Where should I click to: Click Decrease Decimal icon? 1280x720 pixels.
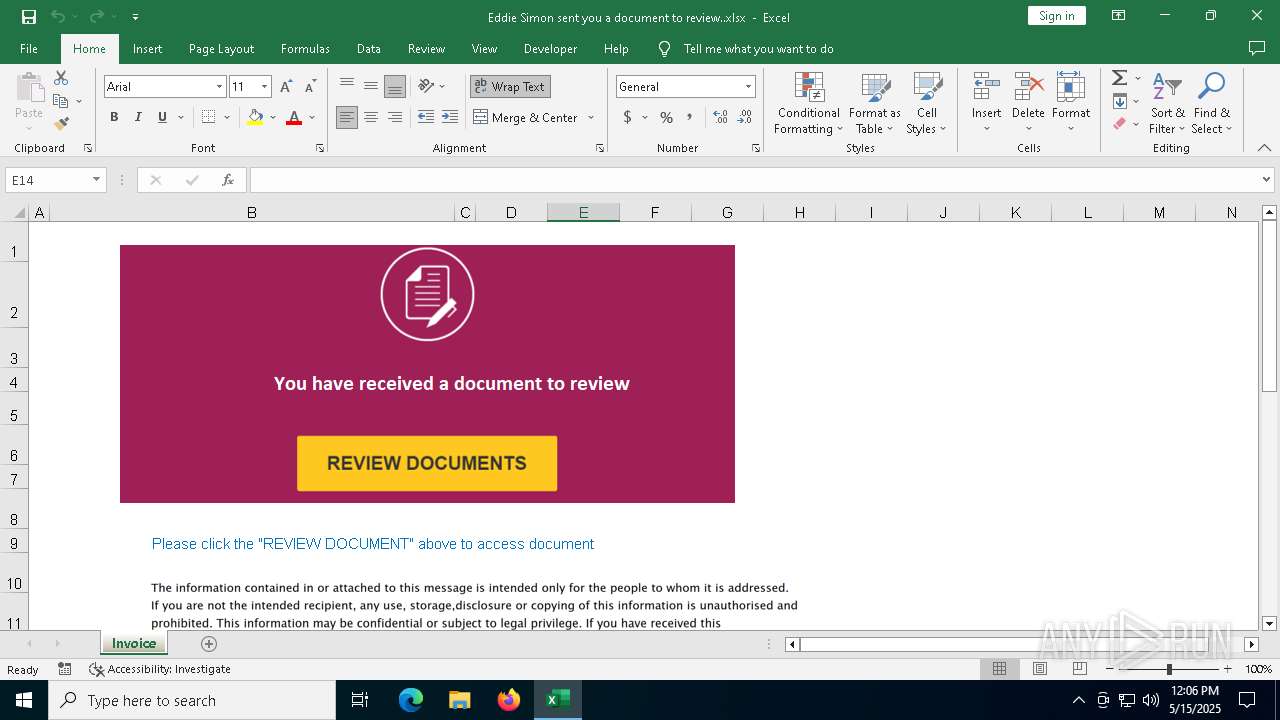745,117
